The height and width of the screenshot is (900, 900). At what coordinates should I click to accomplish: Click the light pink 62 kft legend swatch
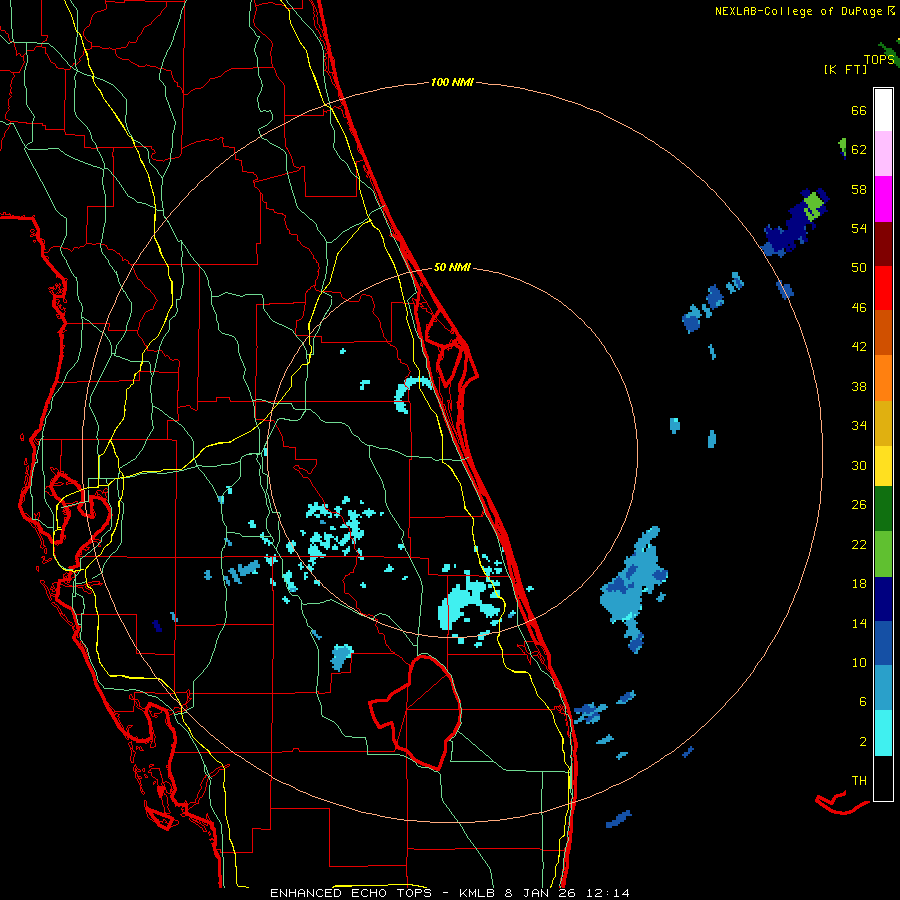(883, 153)
